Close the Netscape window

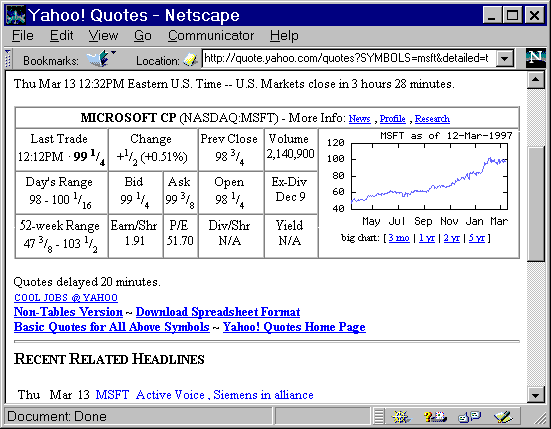pos(534,15)
